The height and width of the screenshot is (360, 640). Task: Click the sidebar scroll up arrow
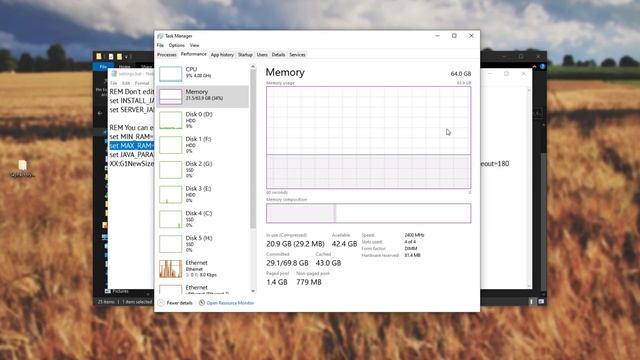pos(253,66)
